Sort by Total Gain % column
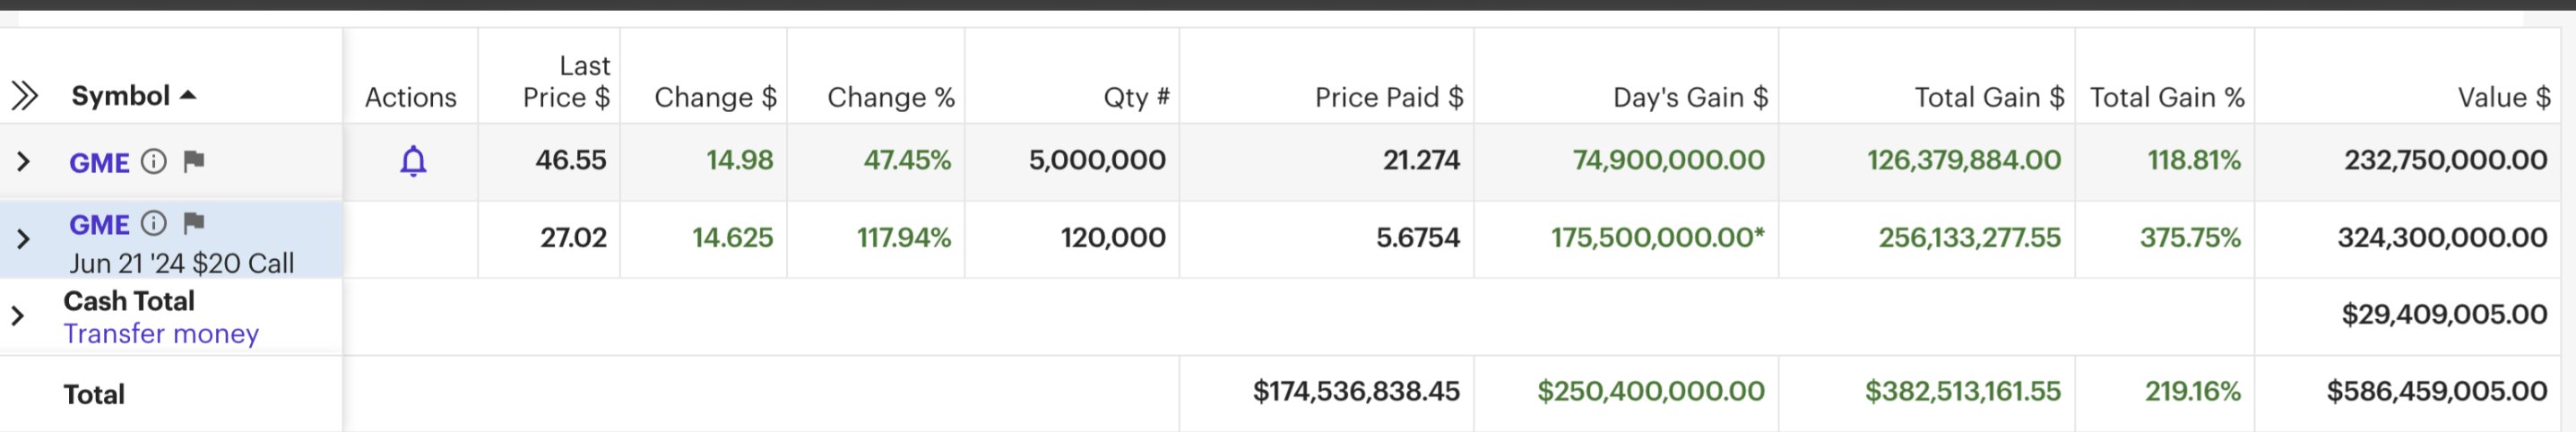Viewport: 2576px width, 432px height. click(x=2167, y=97)
